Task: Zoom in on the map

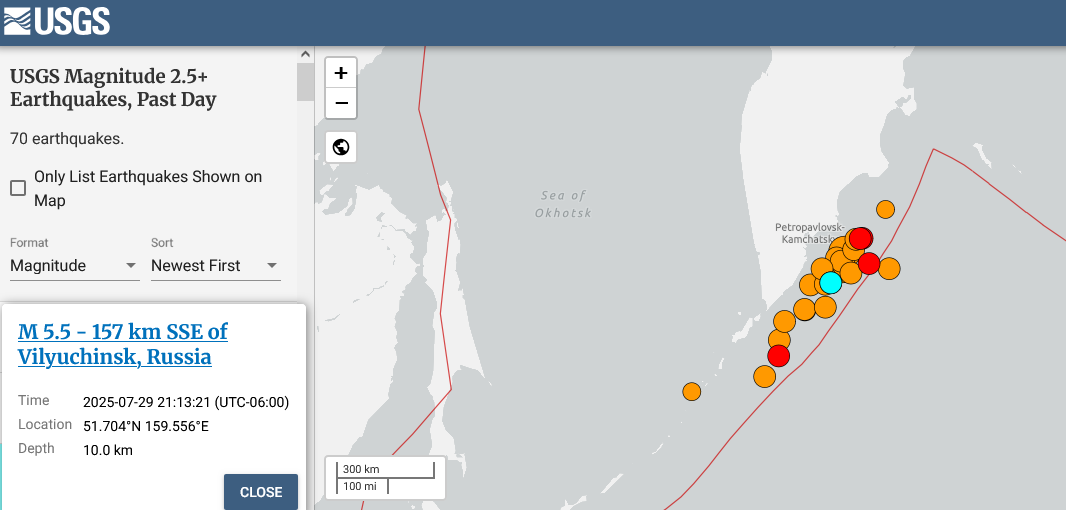Action: point(341,73)
